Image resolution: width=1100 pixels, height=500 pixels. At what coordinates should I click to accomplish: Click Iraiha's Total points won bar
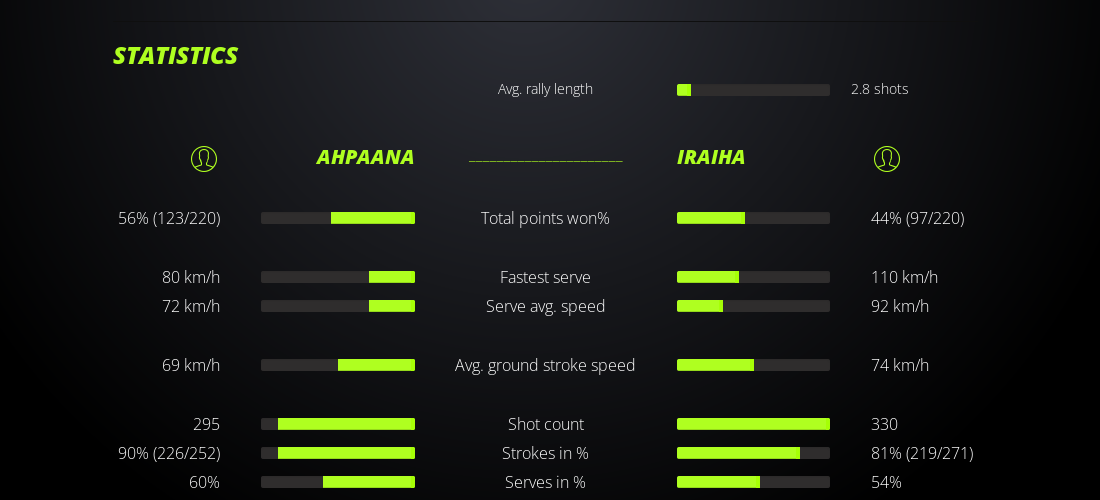point(753,218)
